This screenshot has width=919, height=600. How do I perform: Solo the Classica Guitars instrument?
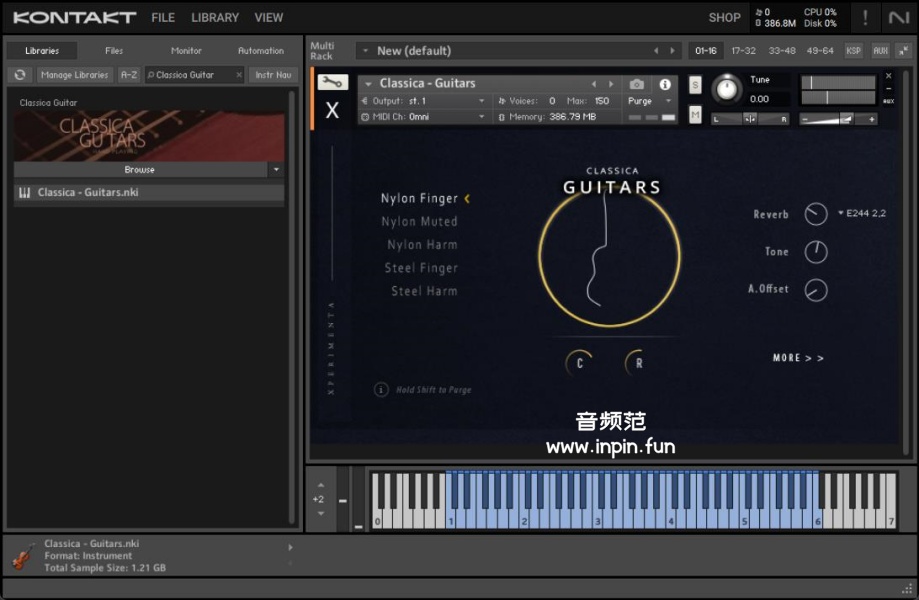[x=695, y=85]
